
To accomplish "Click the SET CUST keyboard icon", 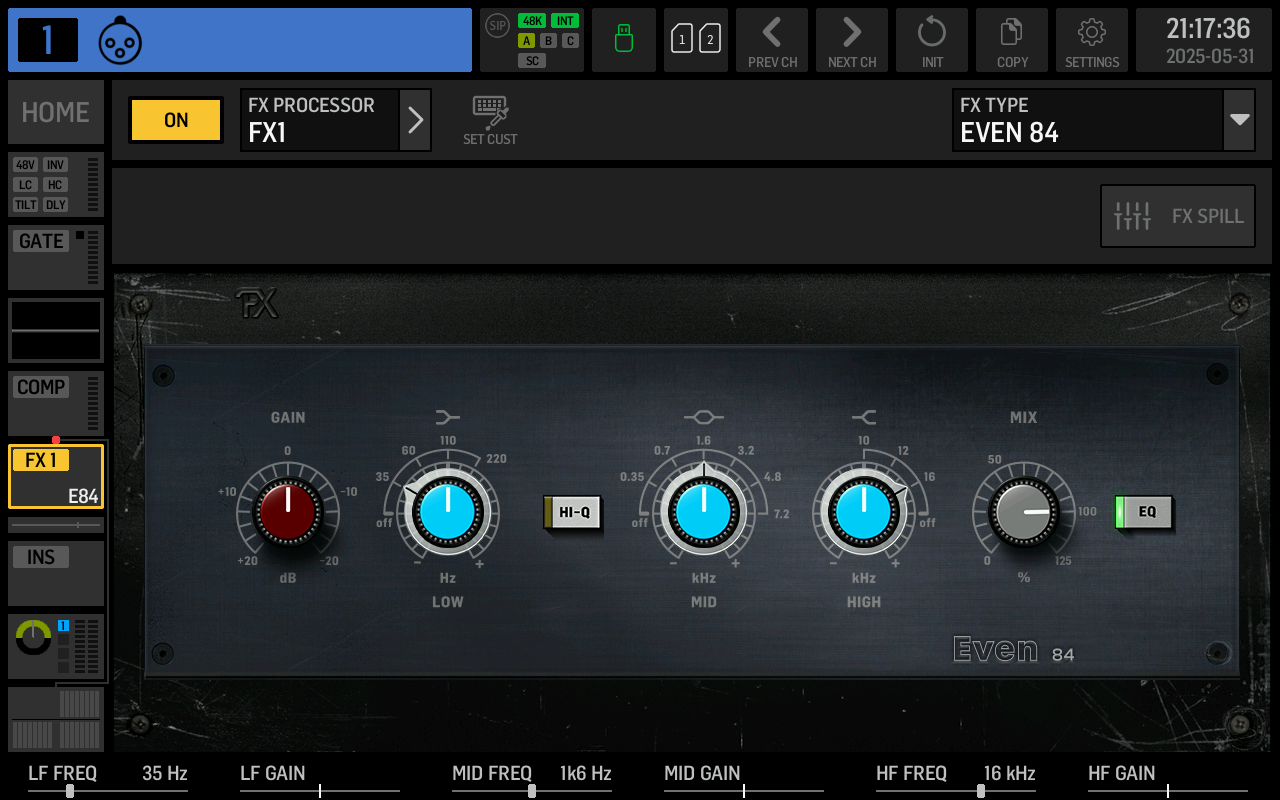I will 490,120.
